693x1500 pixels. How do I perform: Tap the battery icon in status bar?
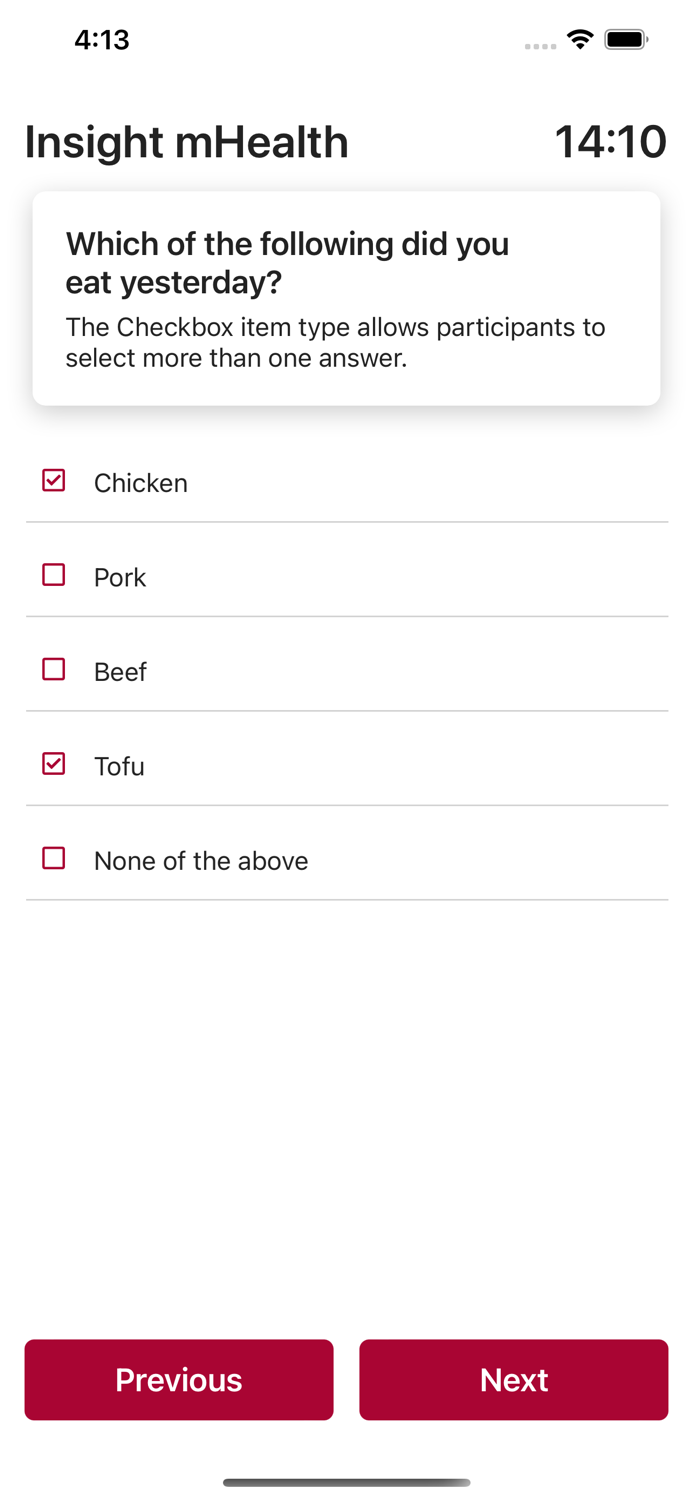(626, 40)
